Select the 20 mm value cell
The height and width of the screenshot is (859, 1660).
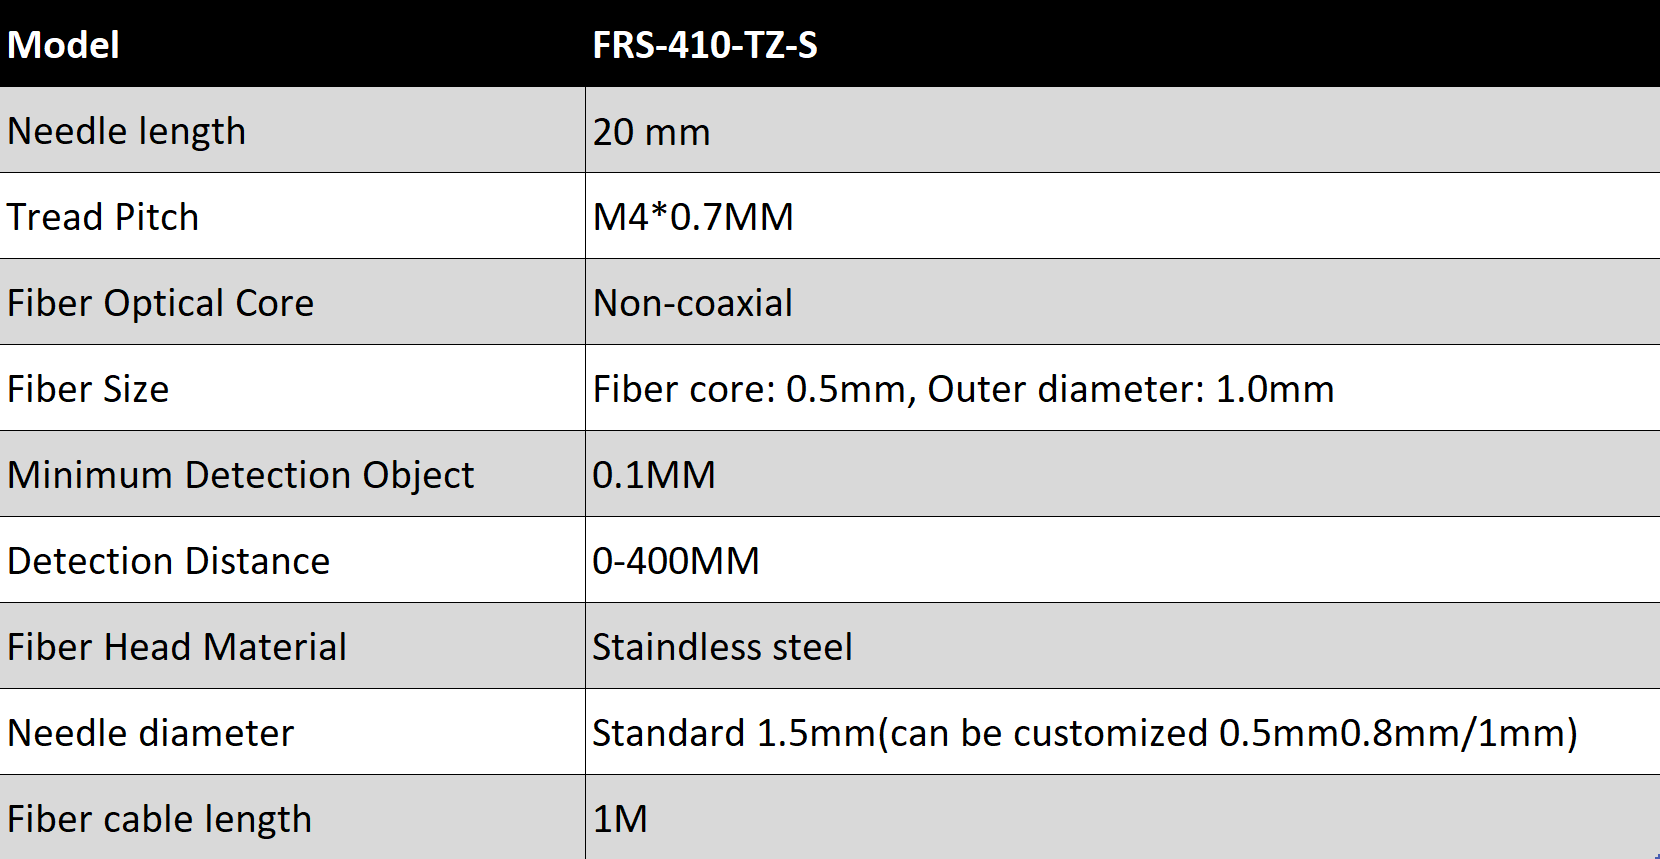[1122, 130]
